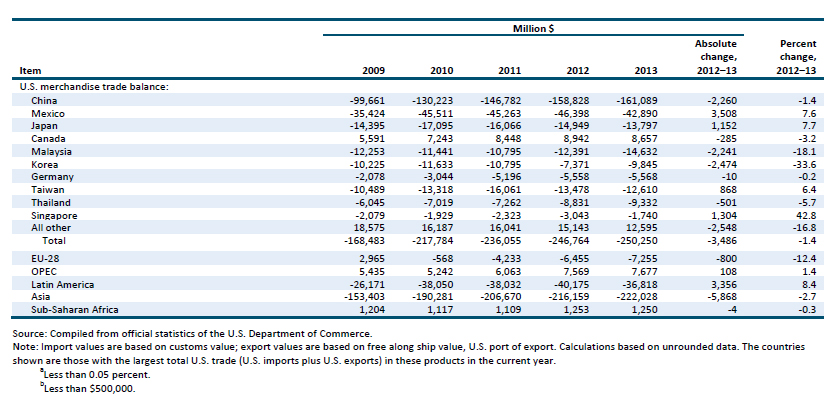Click the 'Source: Compiled from official statistics' line
828x412 pixels.
point(193,333)
